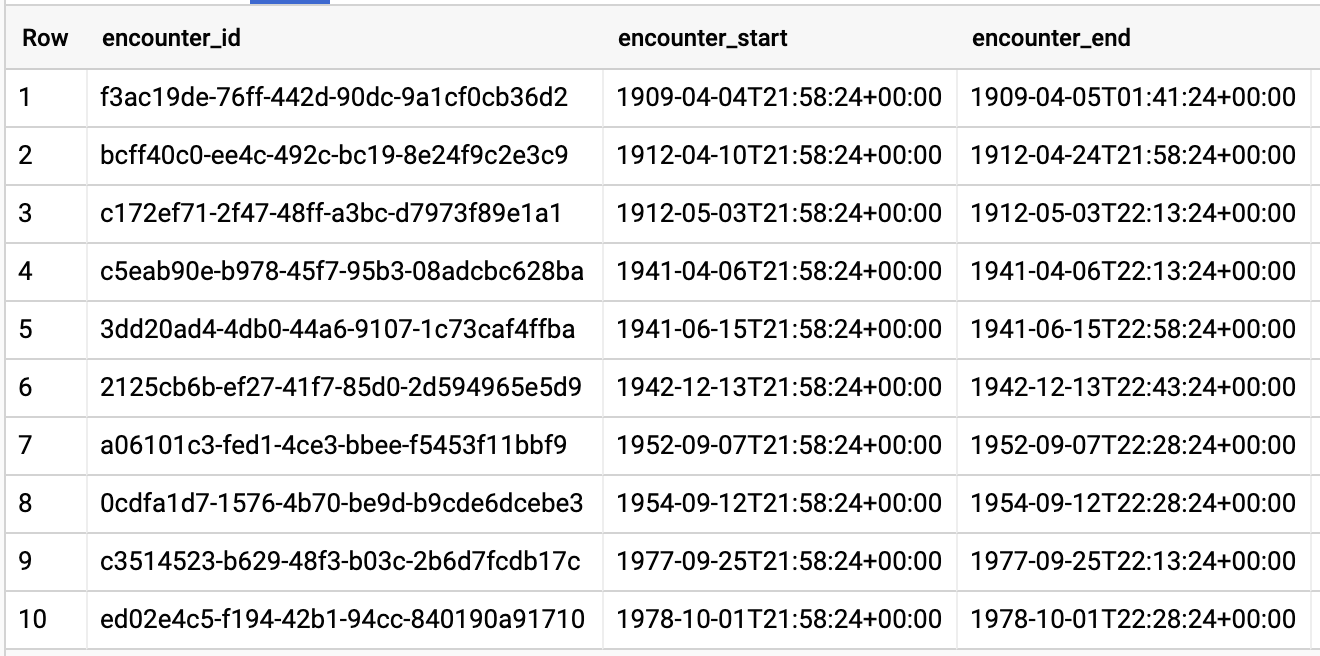
Task: Click end time 1909-04-05T01:41:24
Action: 1133,98
